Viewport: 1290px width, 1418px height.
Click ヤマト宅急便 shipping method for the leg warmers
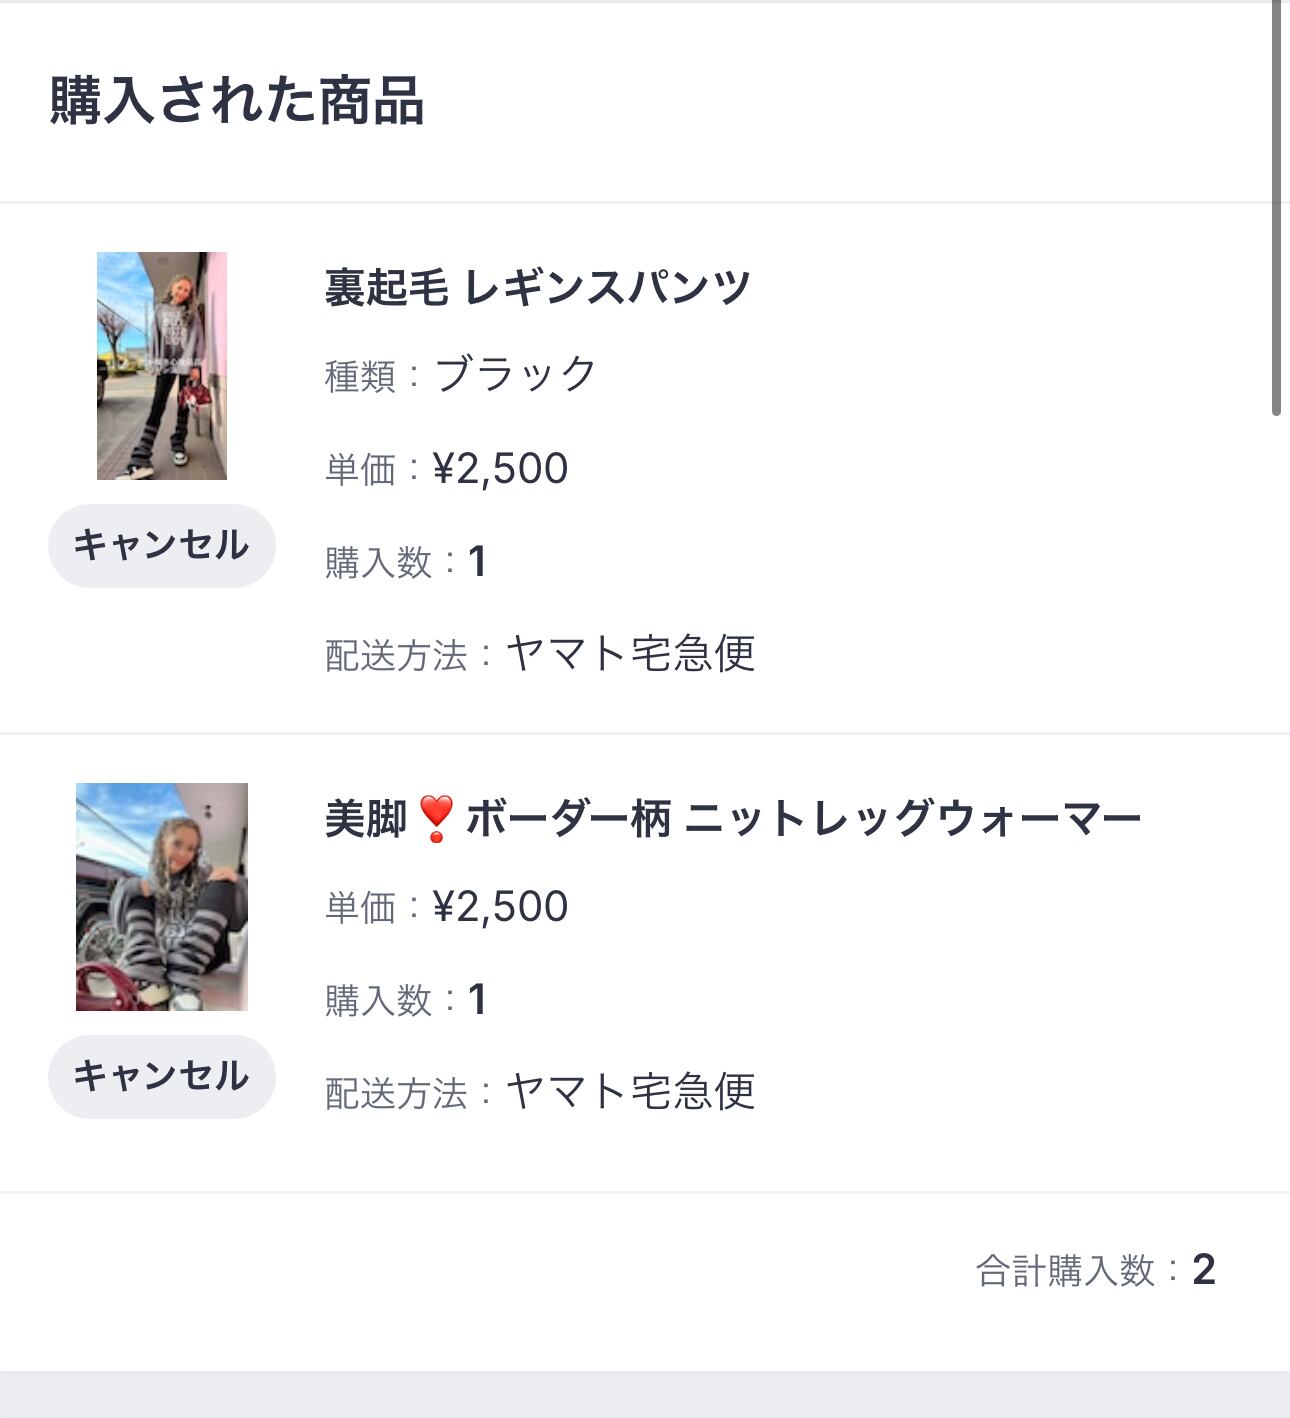630,1092
